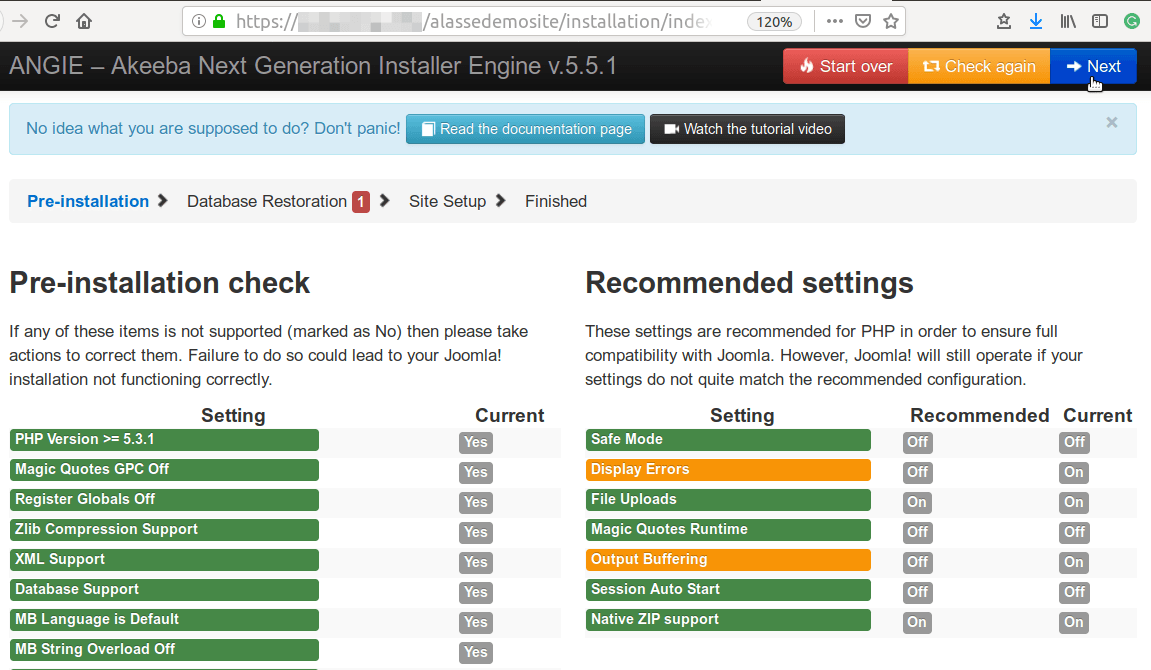Show site information via the info icon
The width and height of the screenshot is (1151, 670).
point(198,21)
